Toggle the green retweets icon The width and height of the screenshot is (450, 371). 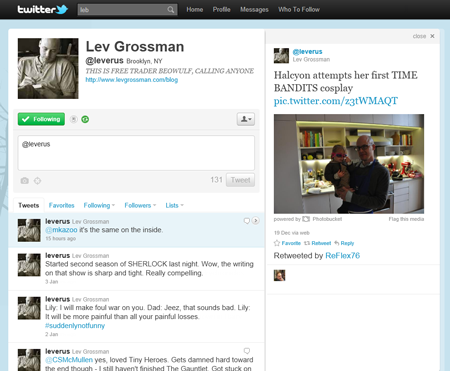[x=85, y=119]
